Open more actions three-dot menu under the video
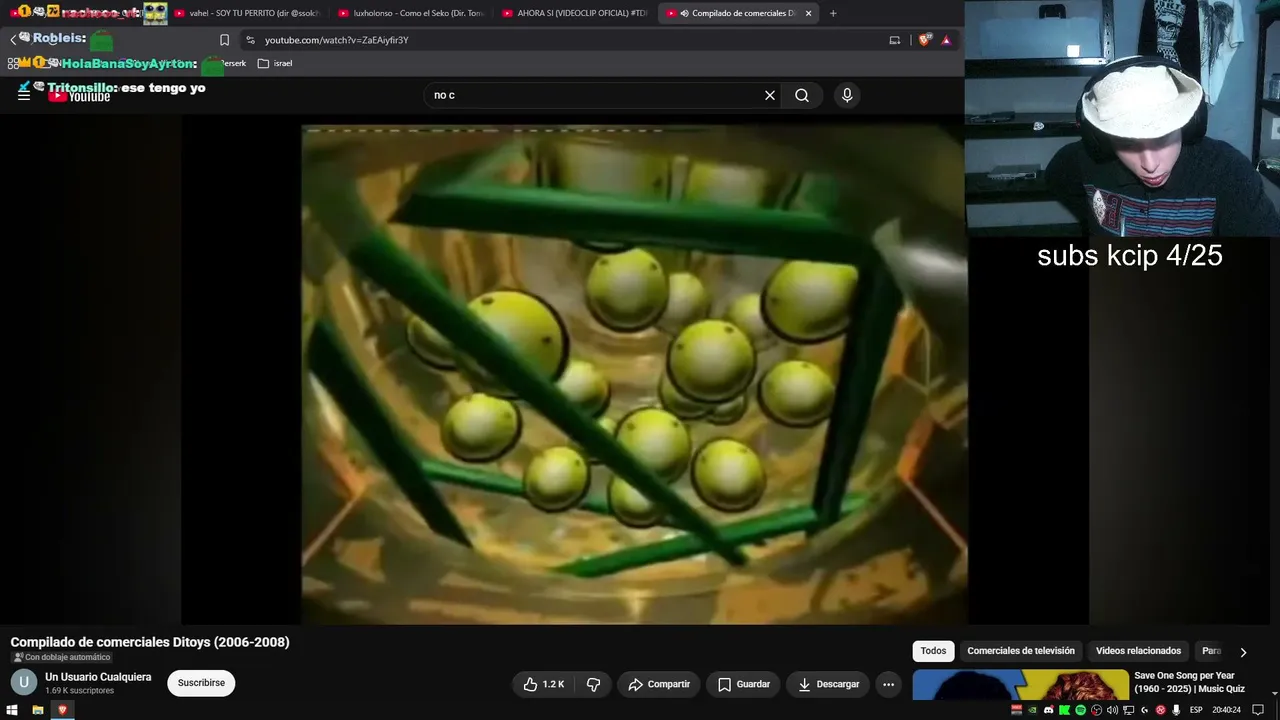This screenshot has height=720, width=1280. (888, 684)
